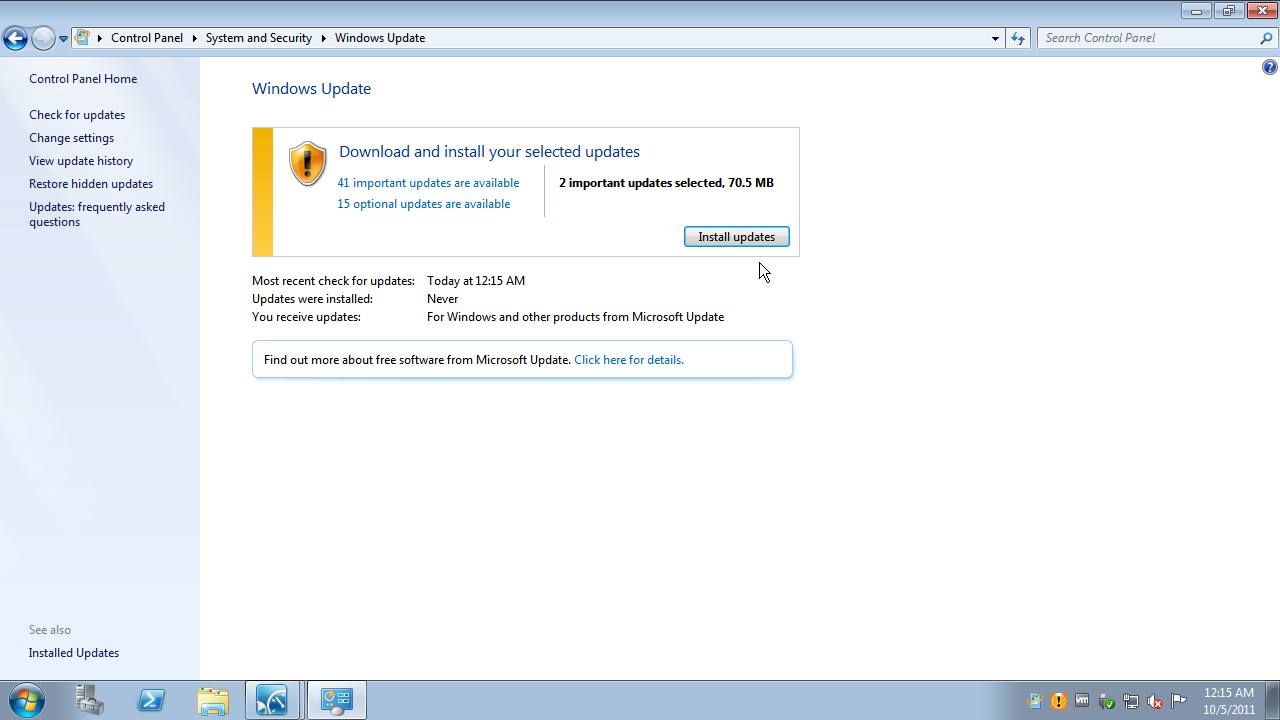Viewport: 1280px width, 720px height.
Task: Click Check for updates
Action: (x=77, y=115)
